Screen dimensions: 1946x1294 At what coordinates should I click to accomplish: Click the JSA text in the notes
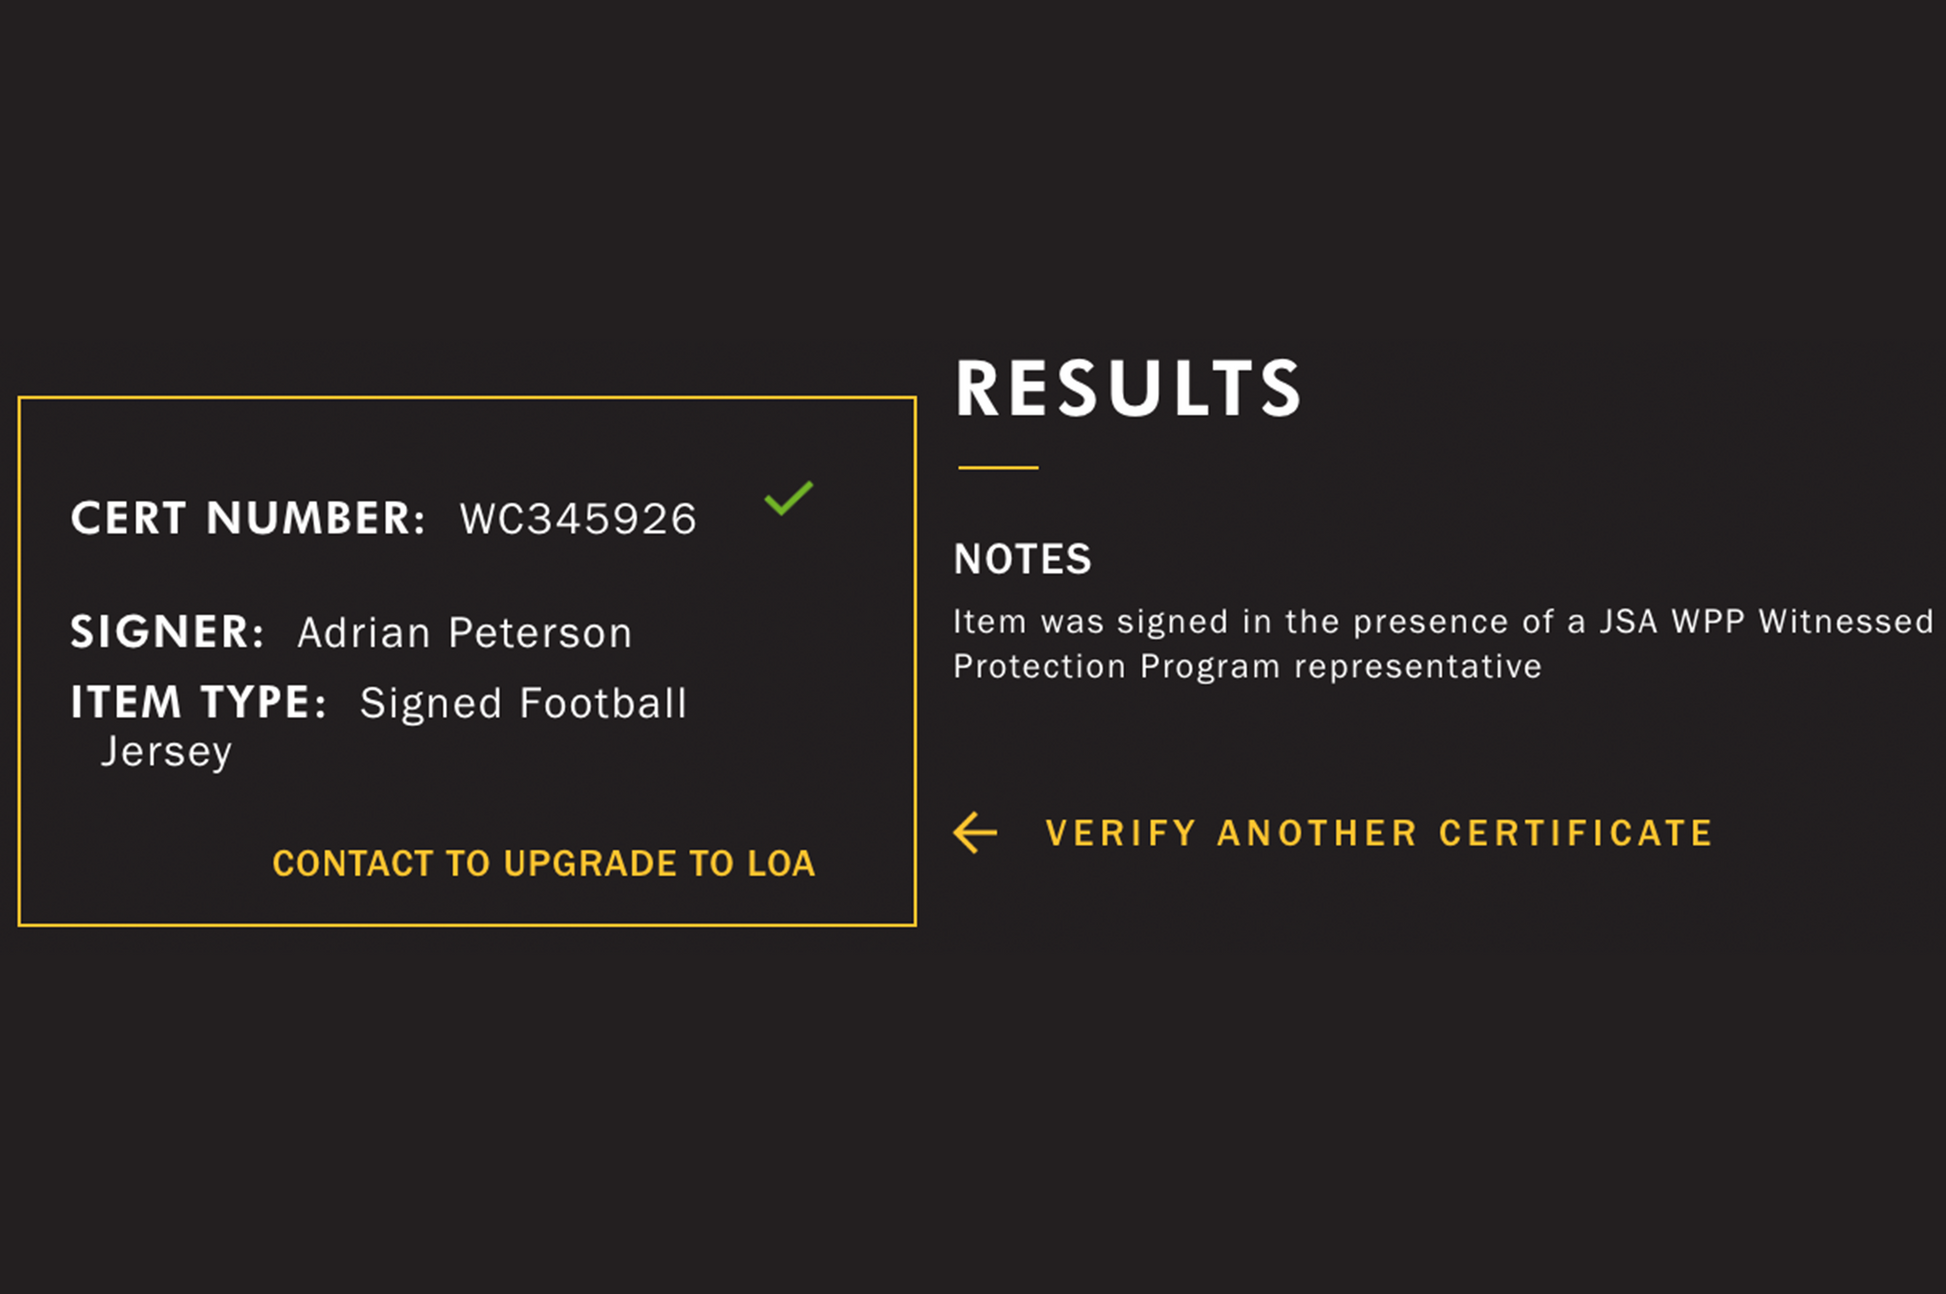(1626, 622)
